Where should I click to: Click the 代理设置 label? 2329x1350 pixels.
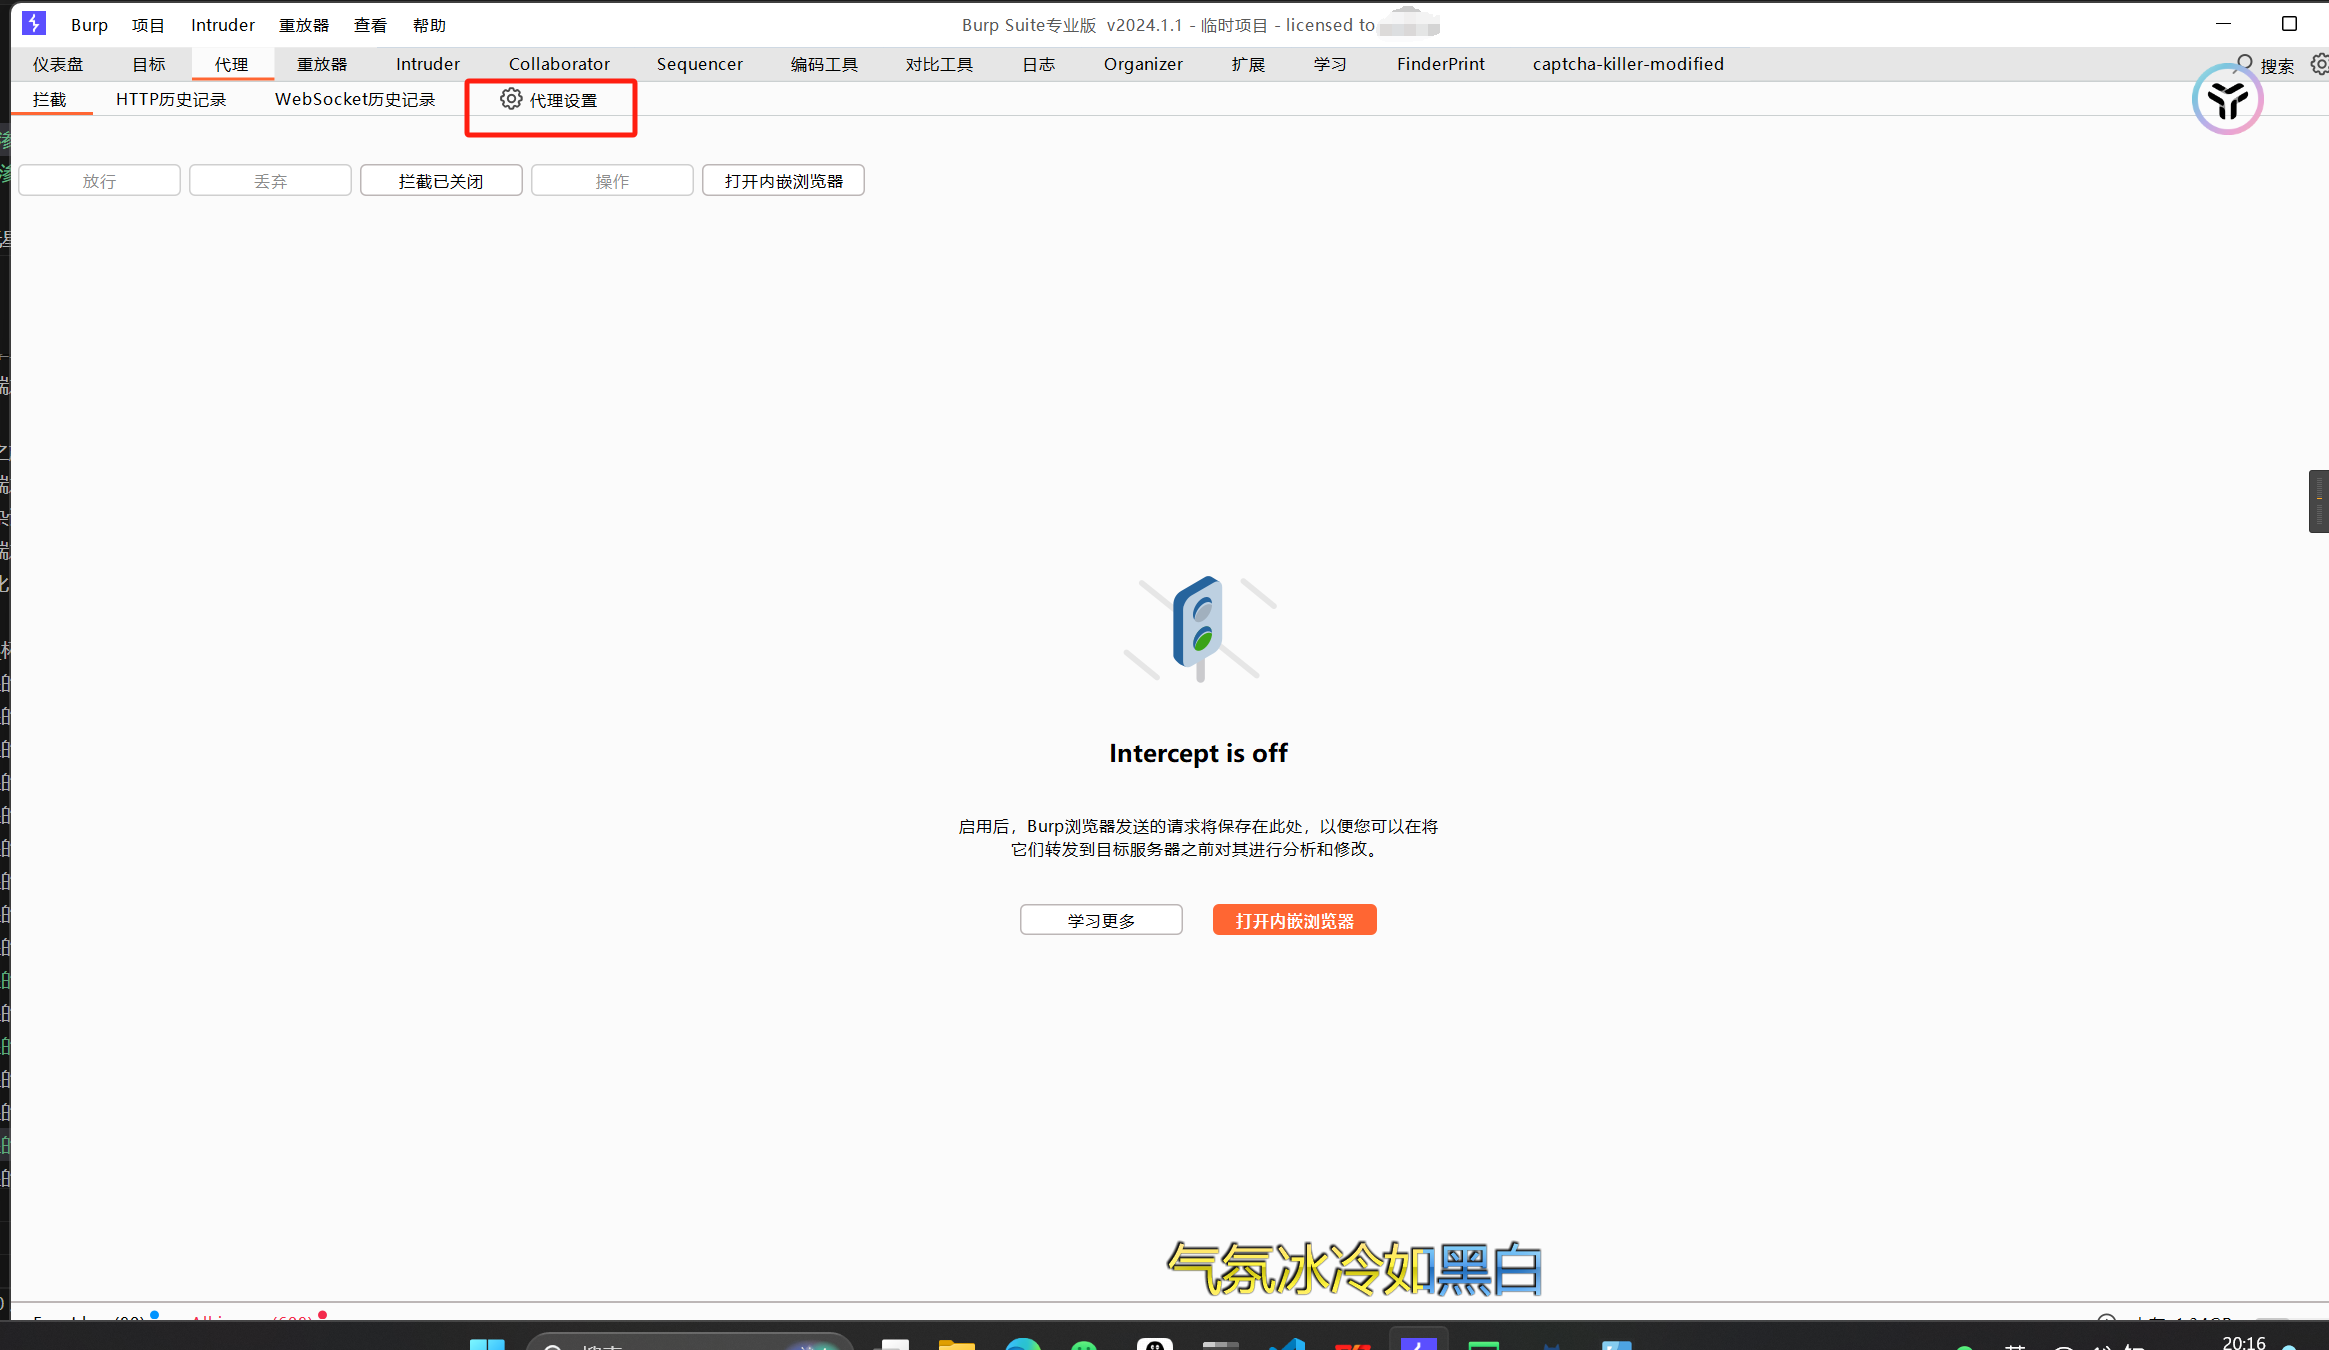pos(564,101)
